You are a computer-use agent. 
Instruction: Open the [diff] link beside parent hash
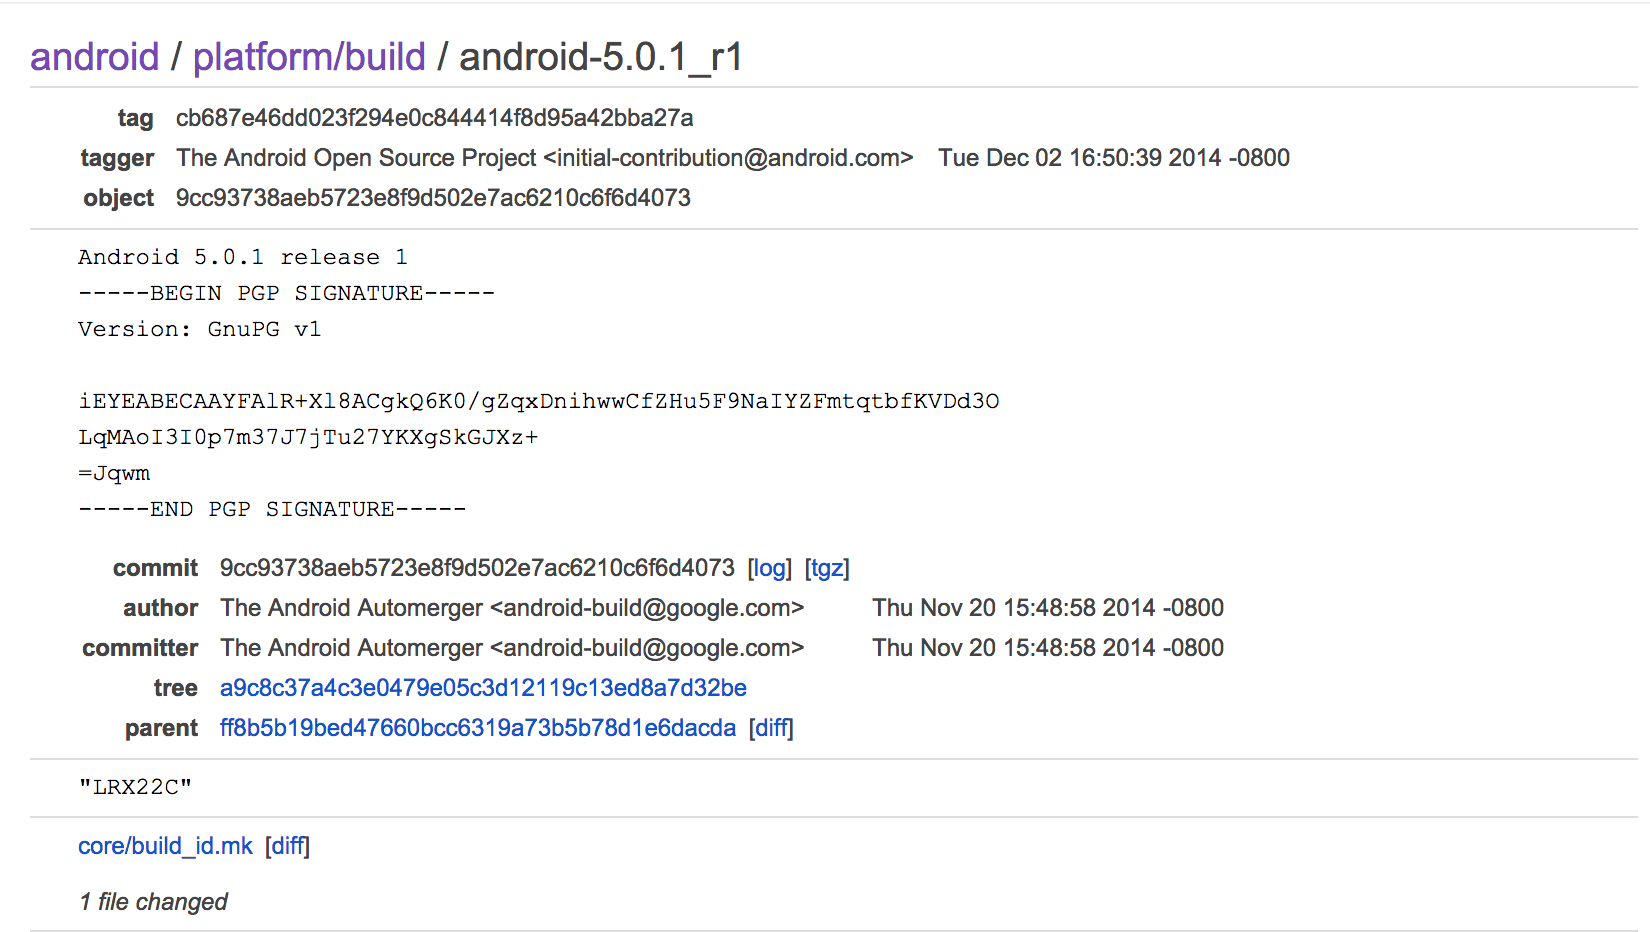point(771,728)
